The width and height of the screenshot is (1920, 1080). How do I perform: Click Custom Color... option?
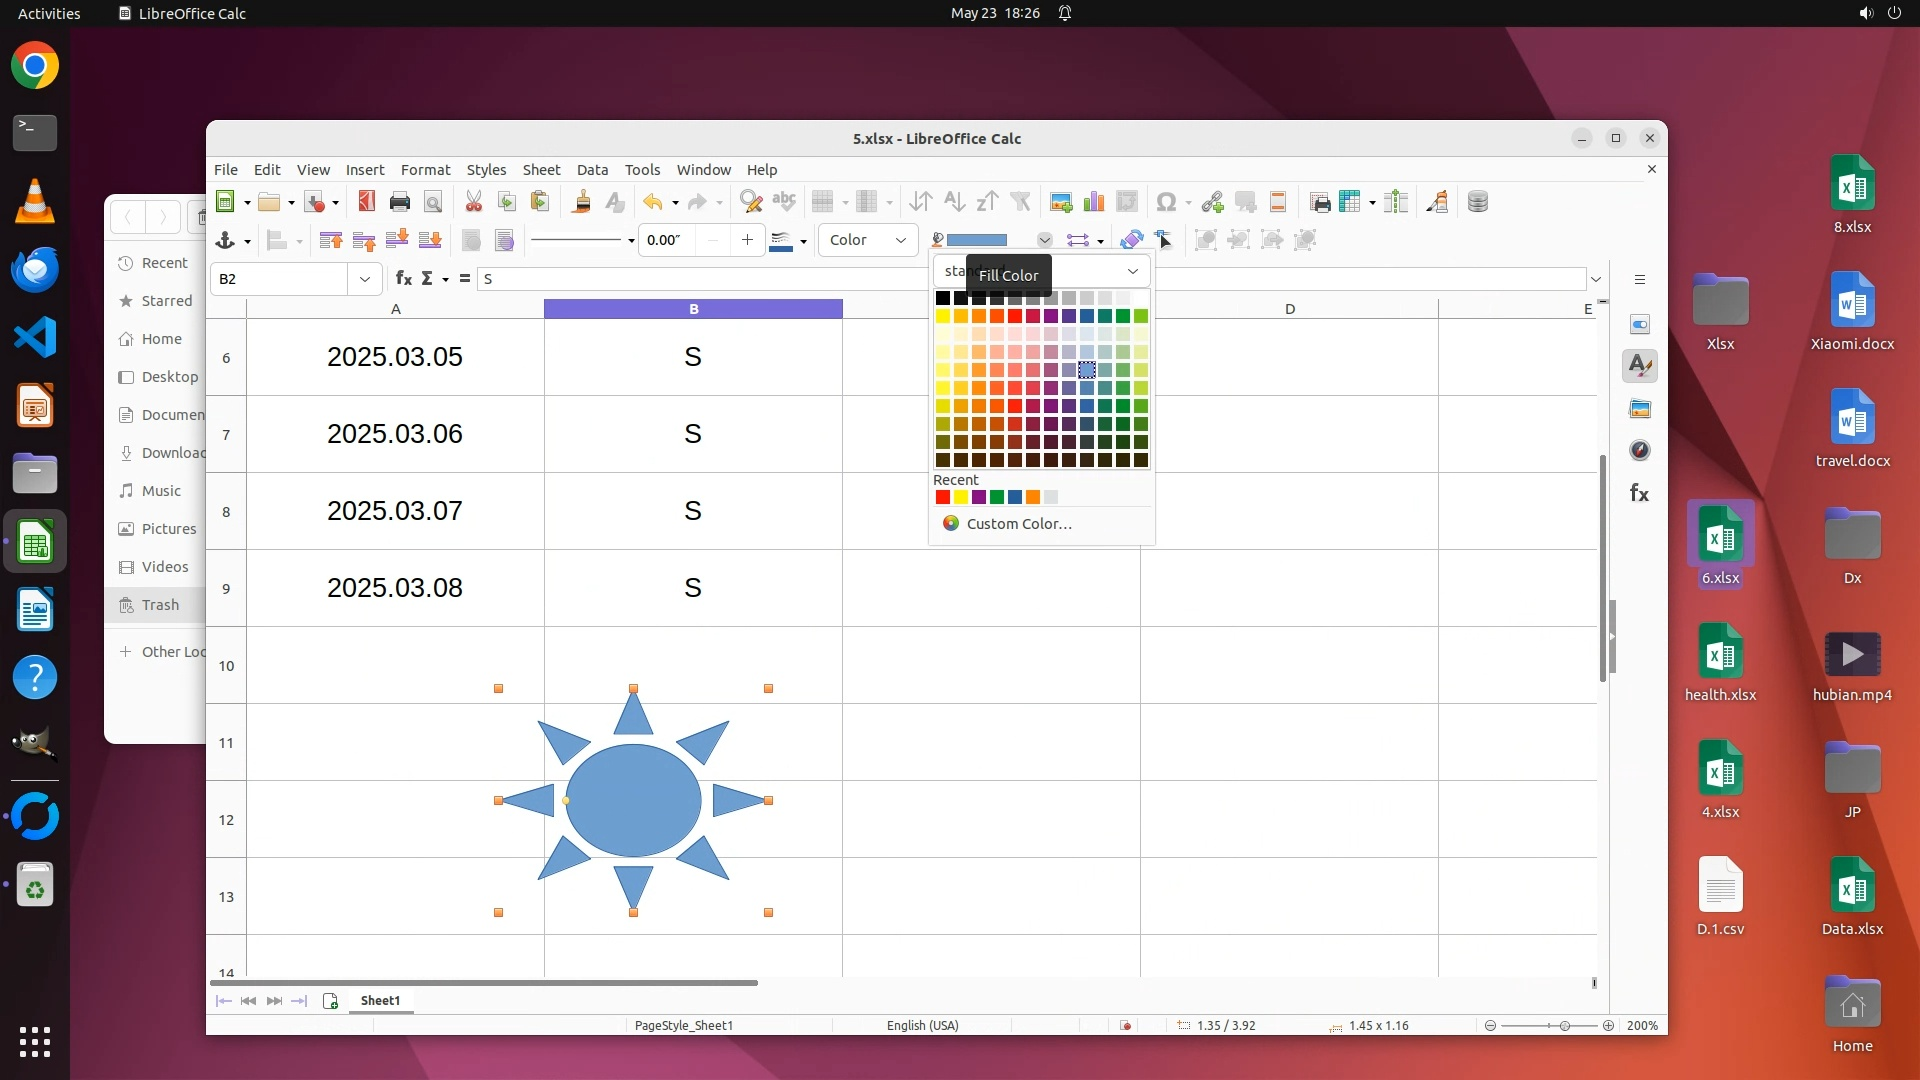pyautogui.click(x=1018, y=524)
